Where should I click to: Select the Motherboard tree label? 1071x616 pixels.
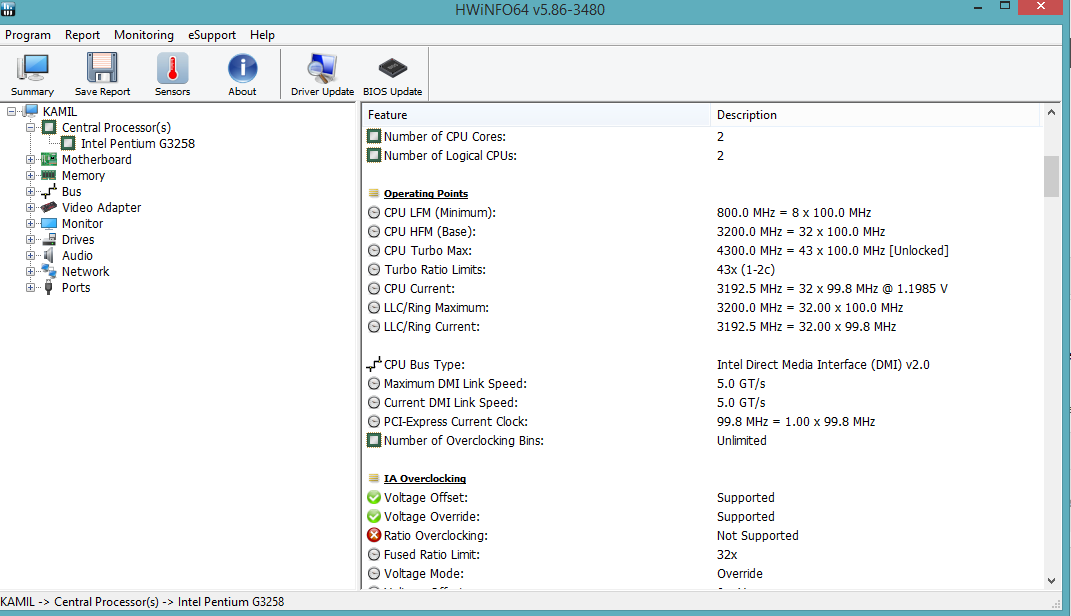coord(96,159)
